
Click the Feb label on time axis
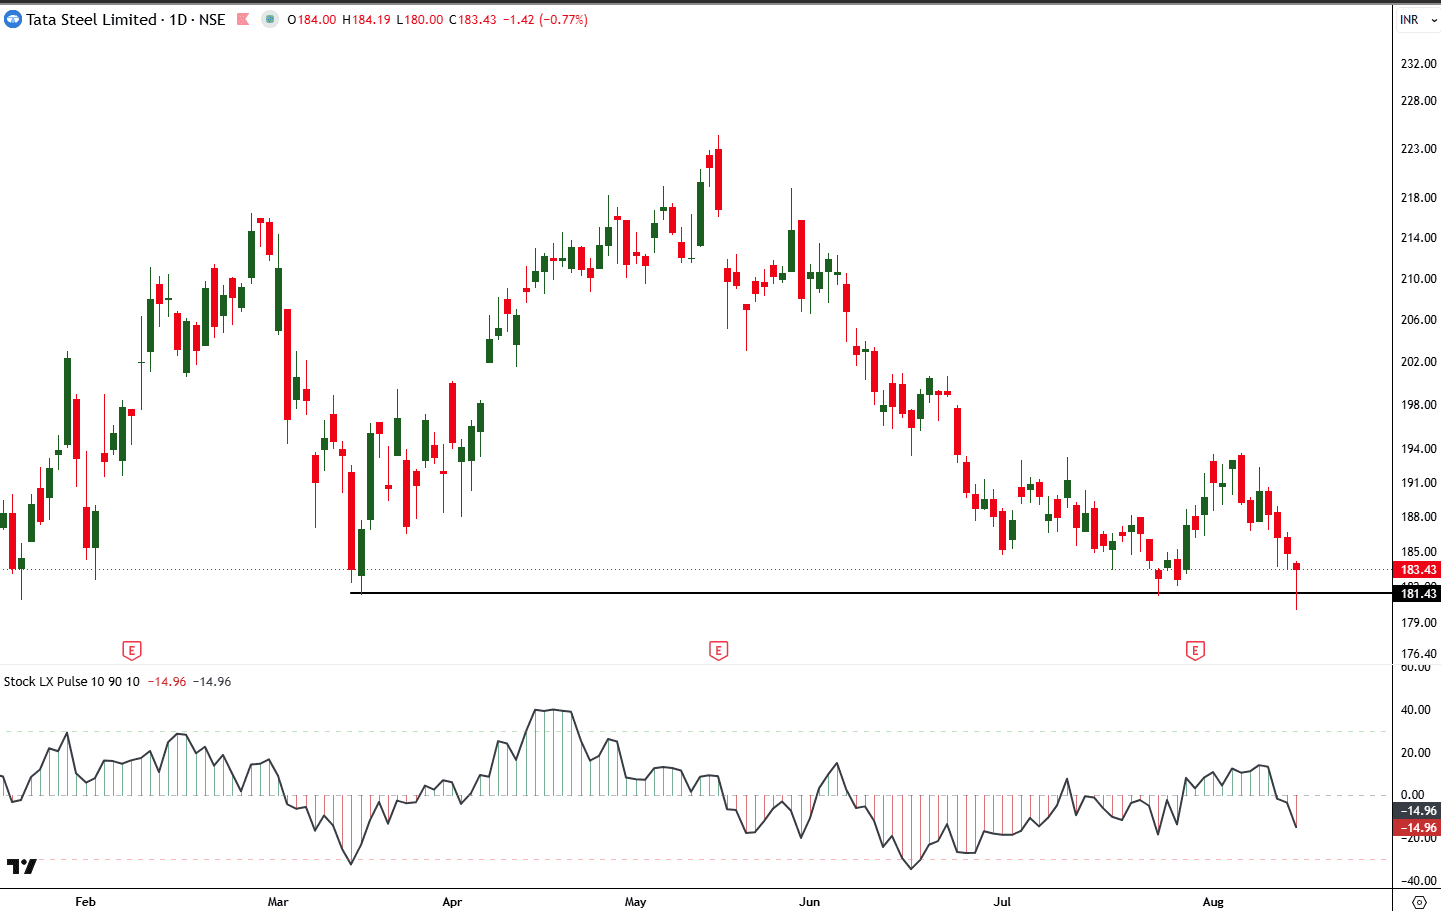pos(86,902)
